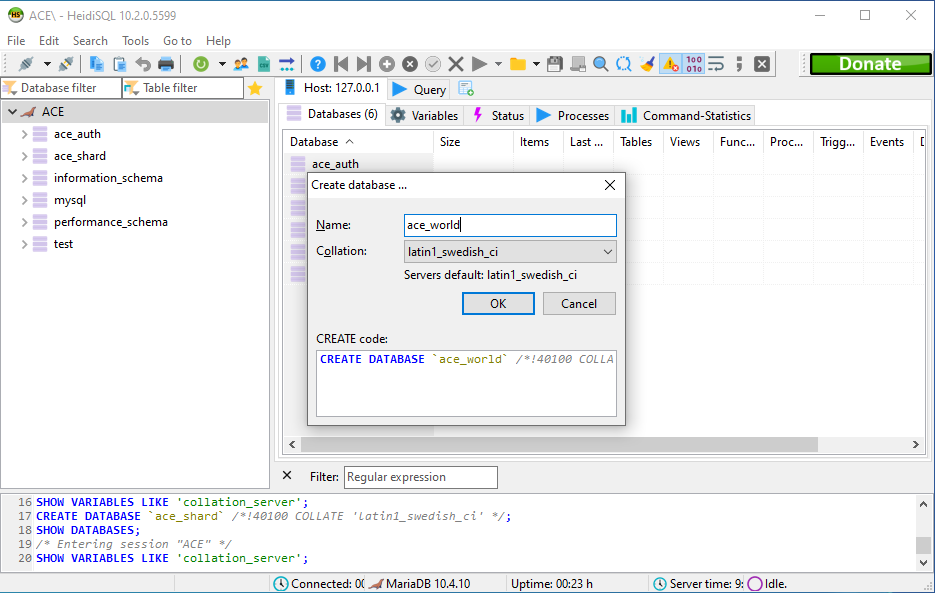Open the Collation dropdown
This screenshot has width=935, height=593.
point(510,252)
